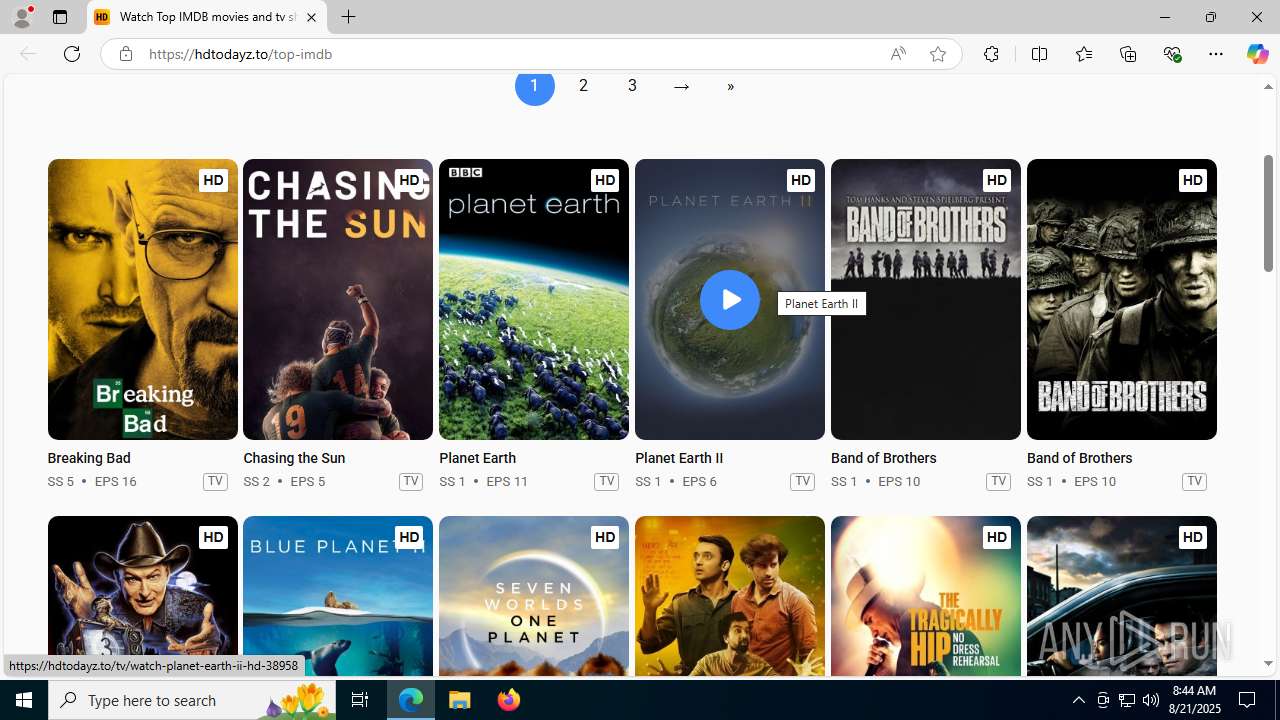This screenshot has height=720, width=1280.
Task: Open a new browser tab
Action: pyautogui.click(x=348, y=17)
